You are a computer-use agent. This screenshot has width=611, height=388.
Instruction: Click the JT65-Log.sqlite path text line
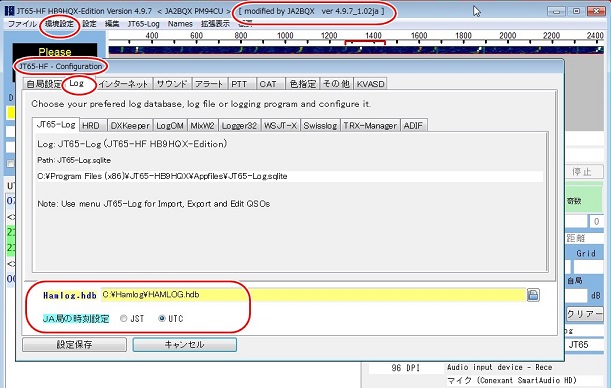click(290, 176)
